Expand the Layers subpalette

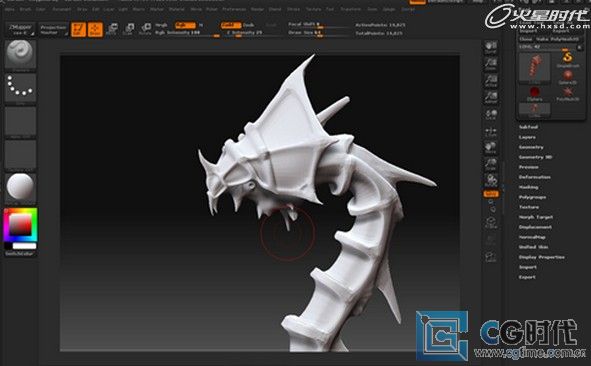tap(527, 137)
